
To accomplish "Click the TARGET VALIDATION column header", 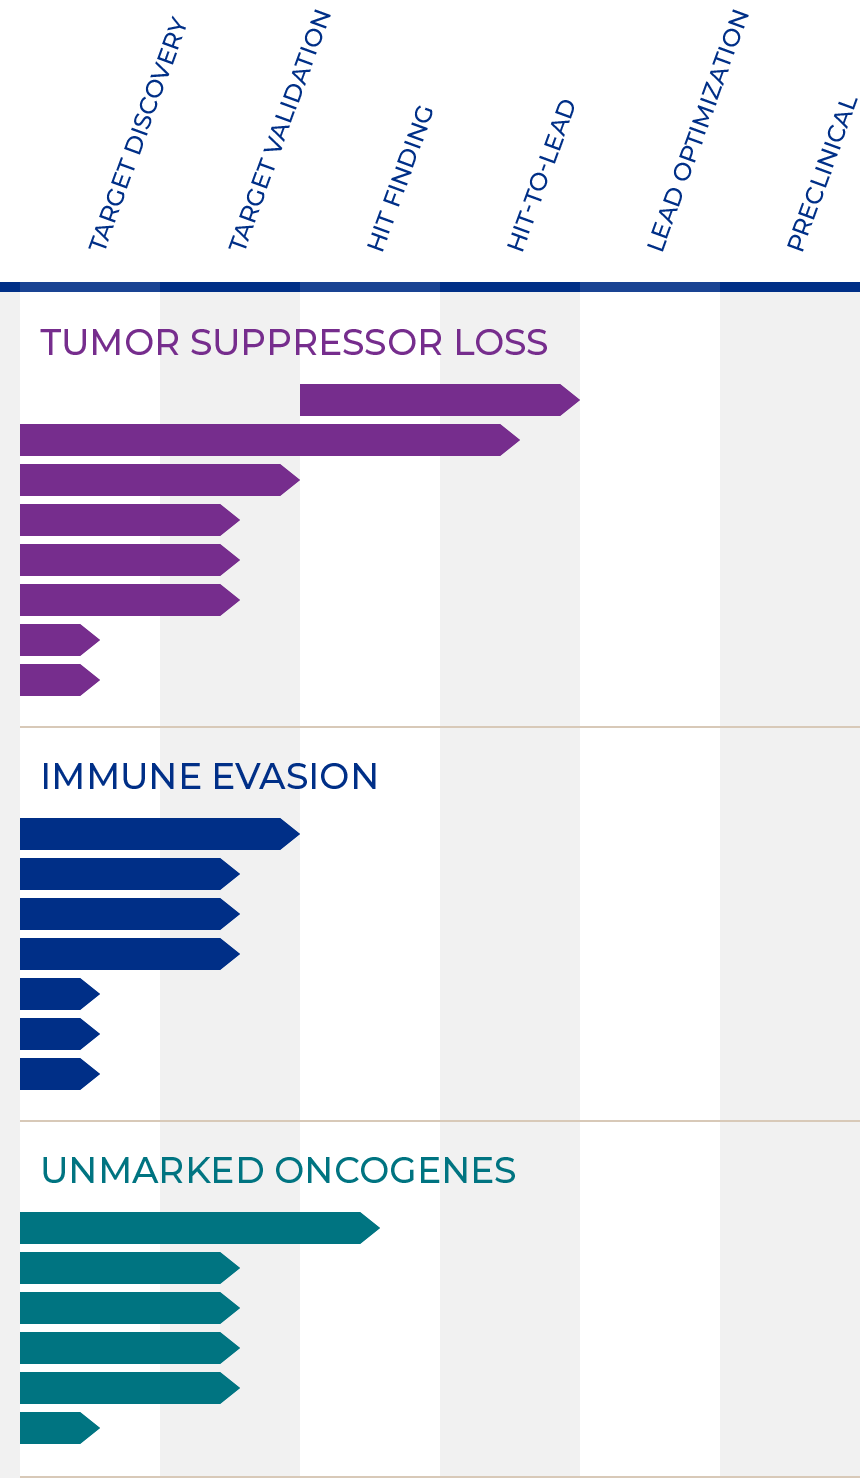I will click(279, 130).
